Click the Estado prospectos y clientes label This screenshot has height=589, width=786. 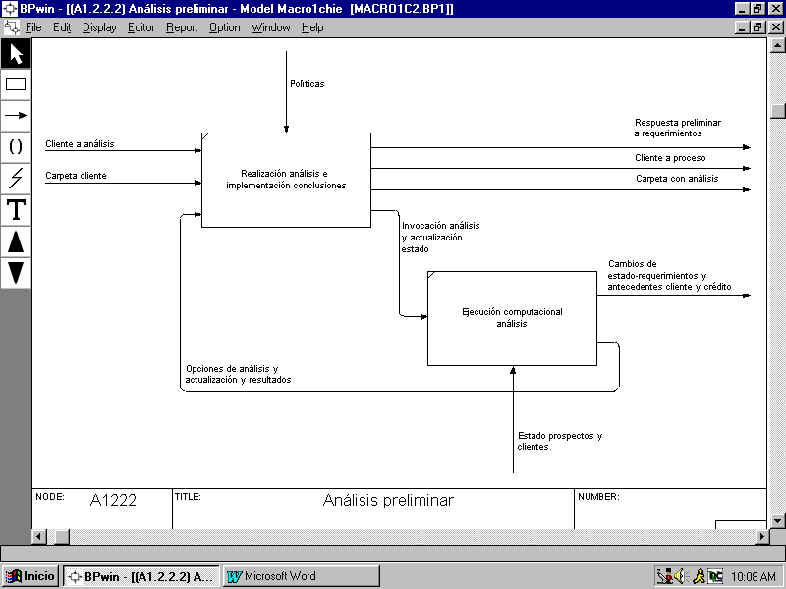(x=559, y=441)
